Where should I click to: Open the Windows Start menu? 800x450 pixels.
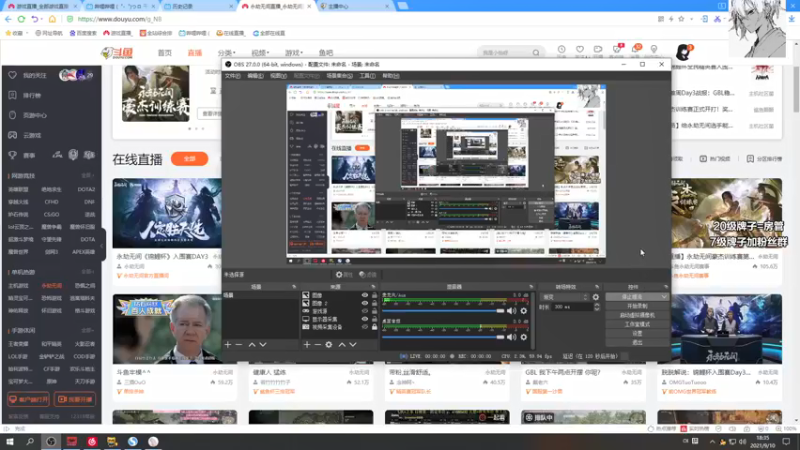[10, 441]
